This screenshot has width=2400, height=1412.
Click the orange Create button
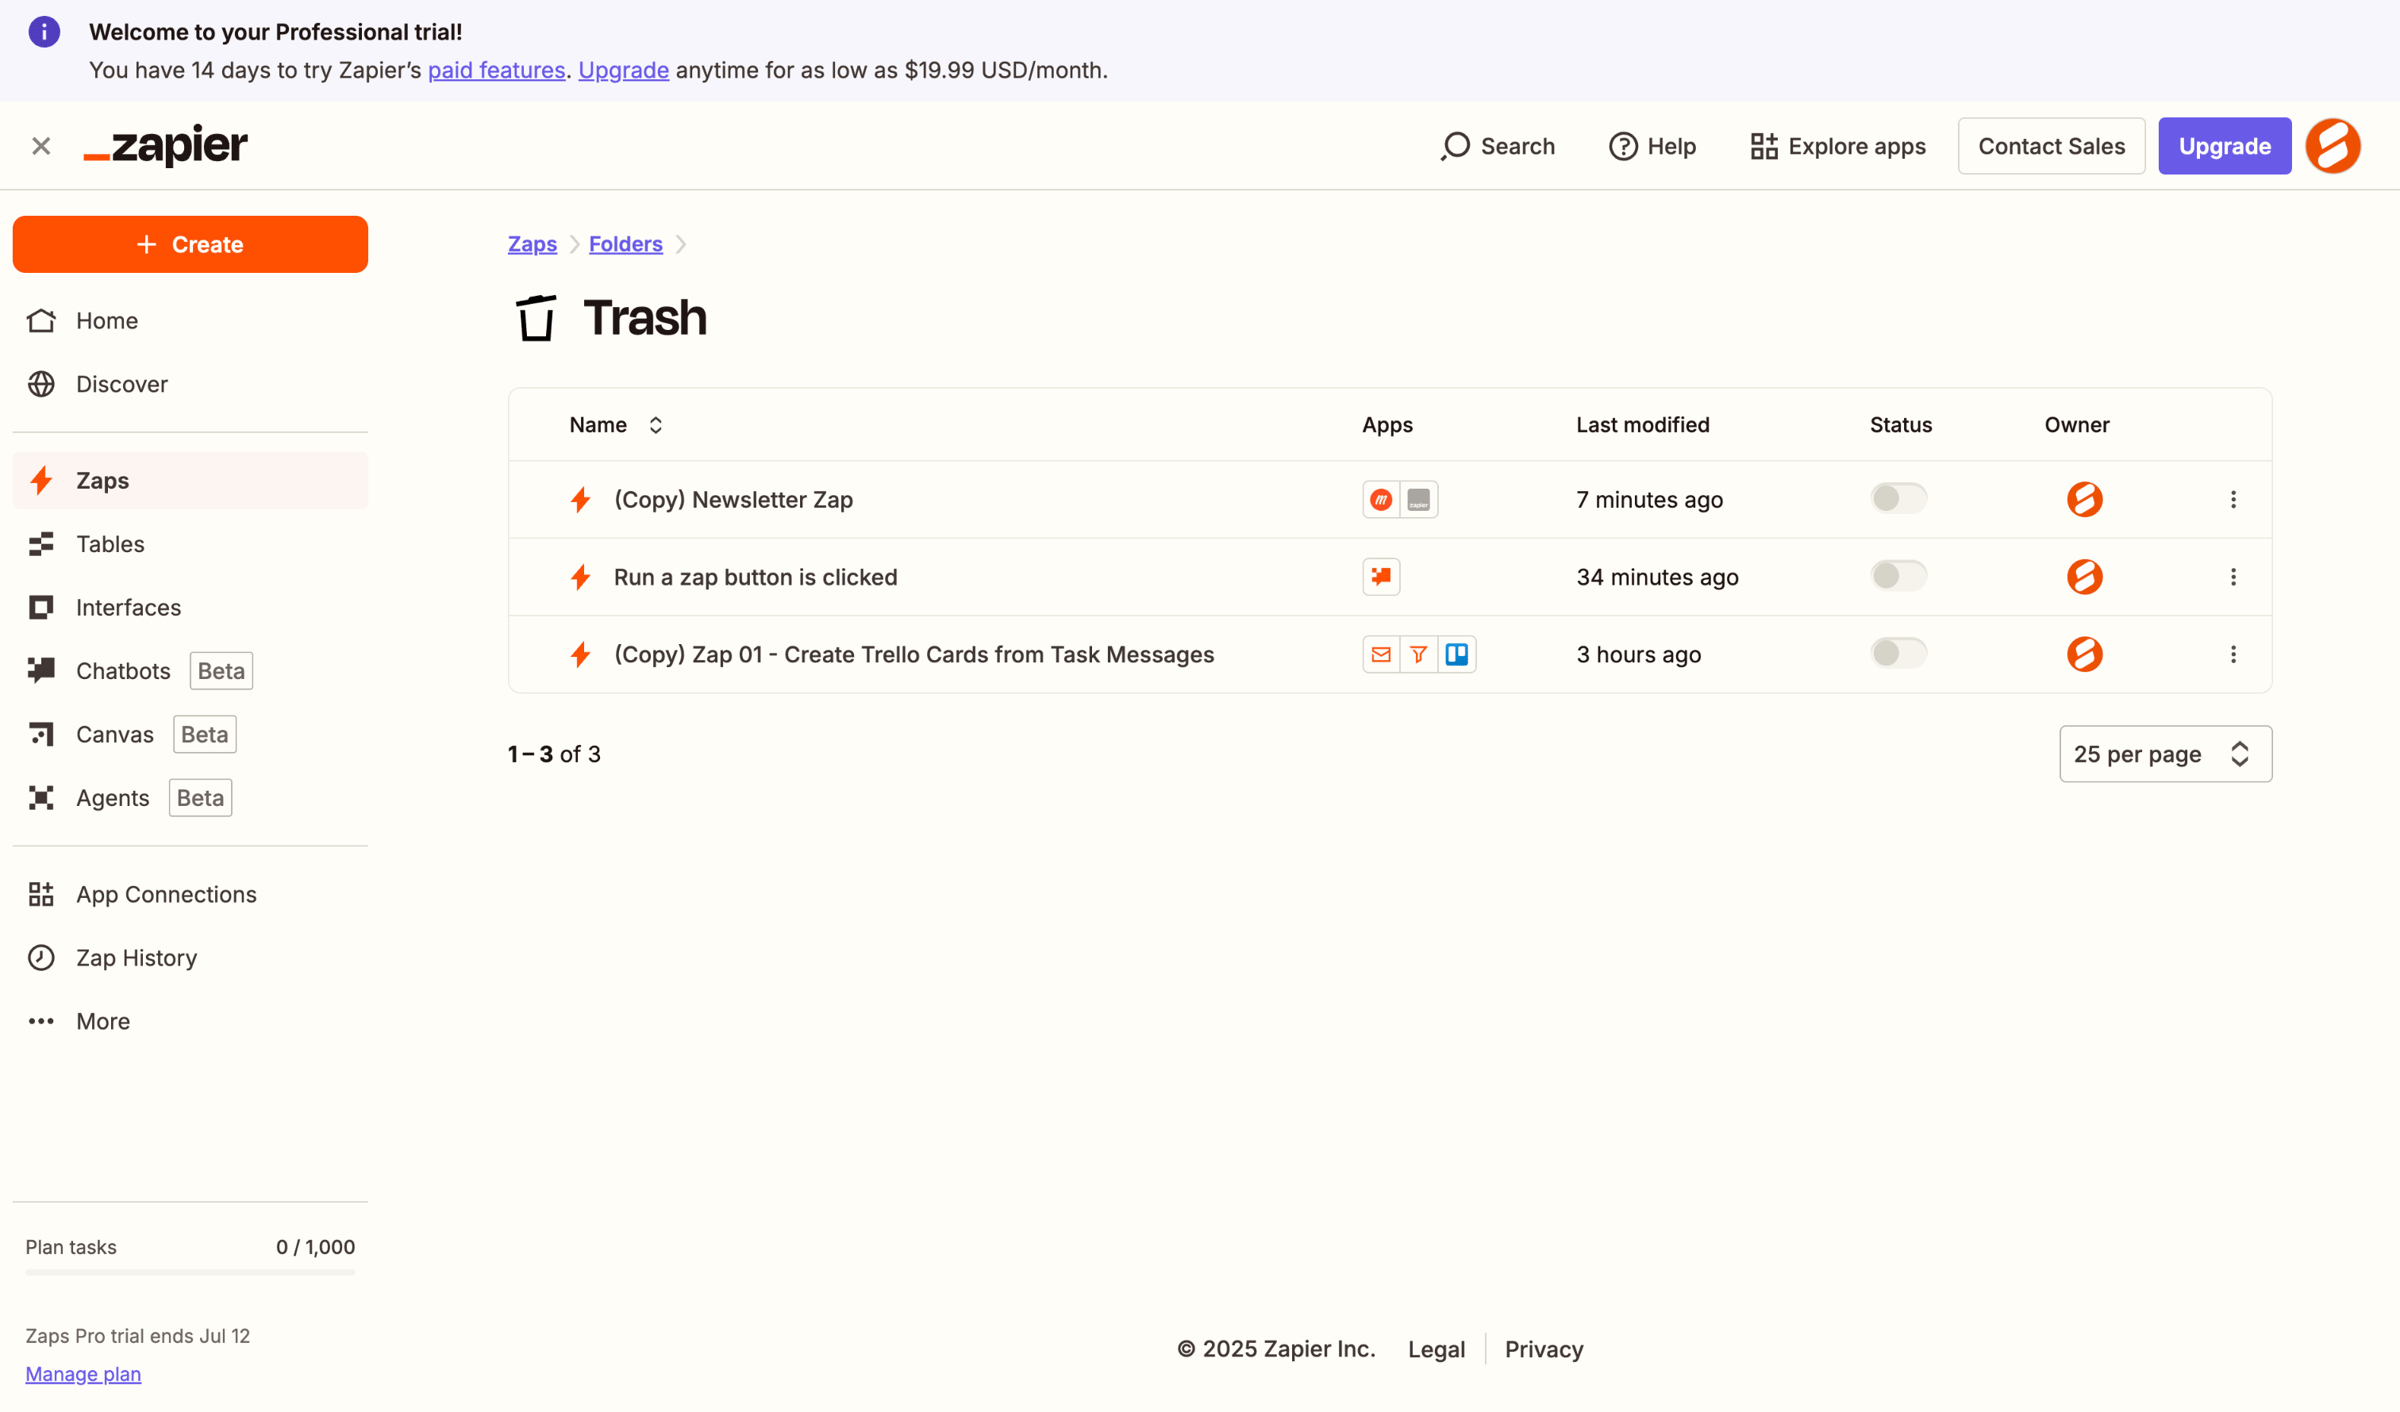(190, 244)
